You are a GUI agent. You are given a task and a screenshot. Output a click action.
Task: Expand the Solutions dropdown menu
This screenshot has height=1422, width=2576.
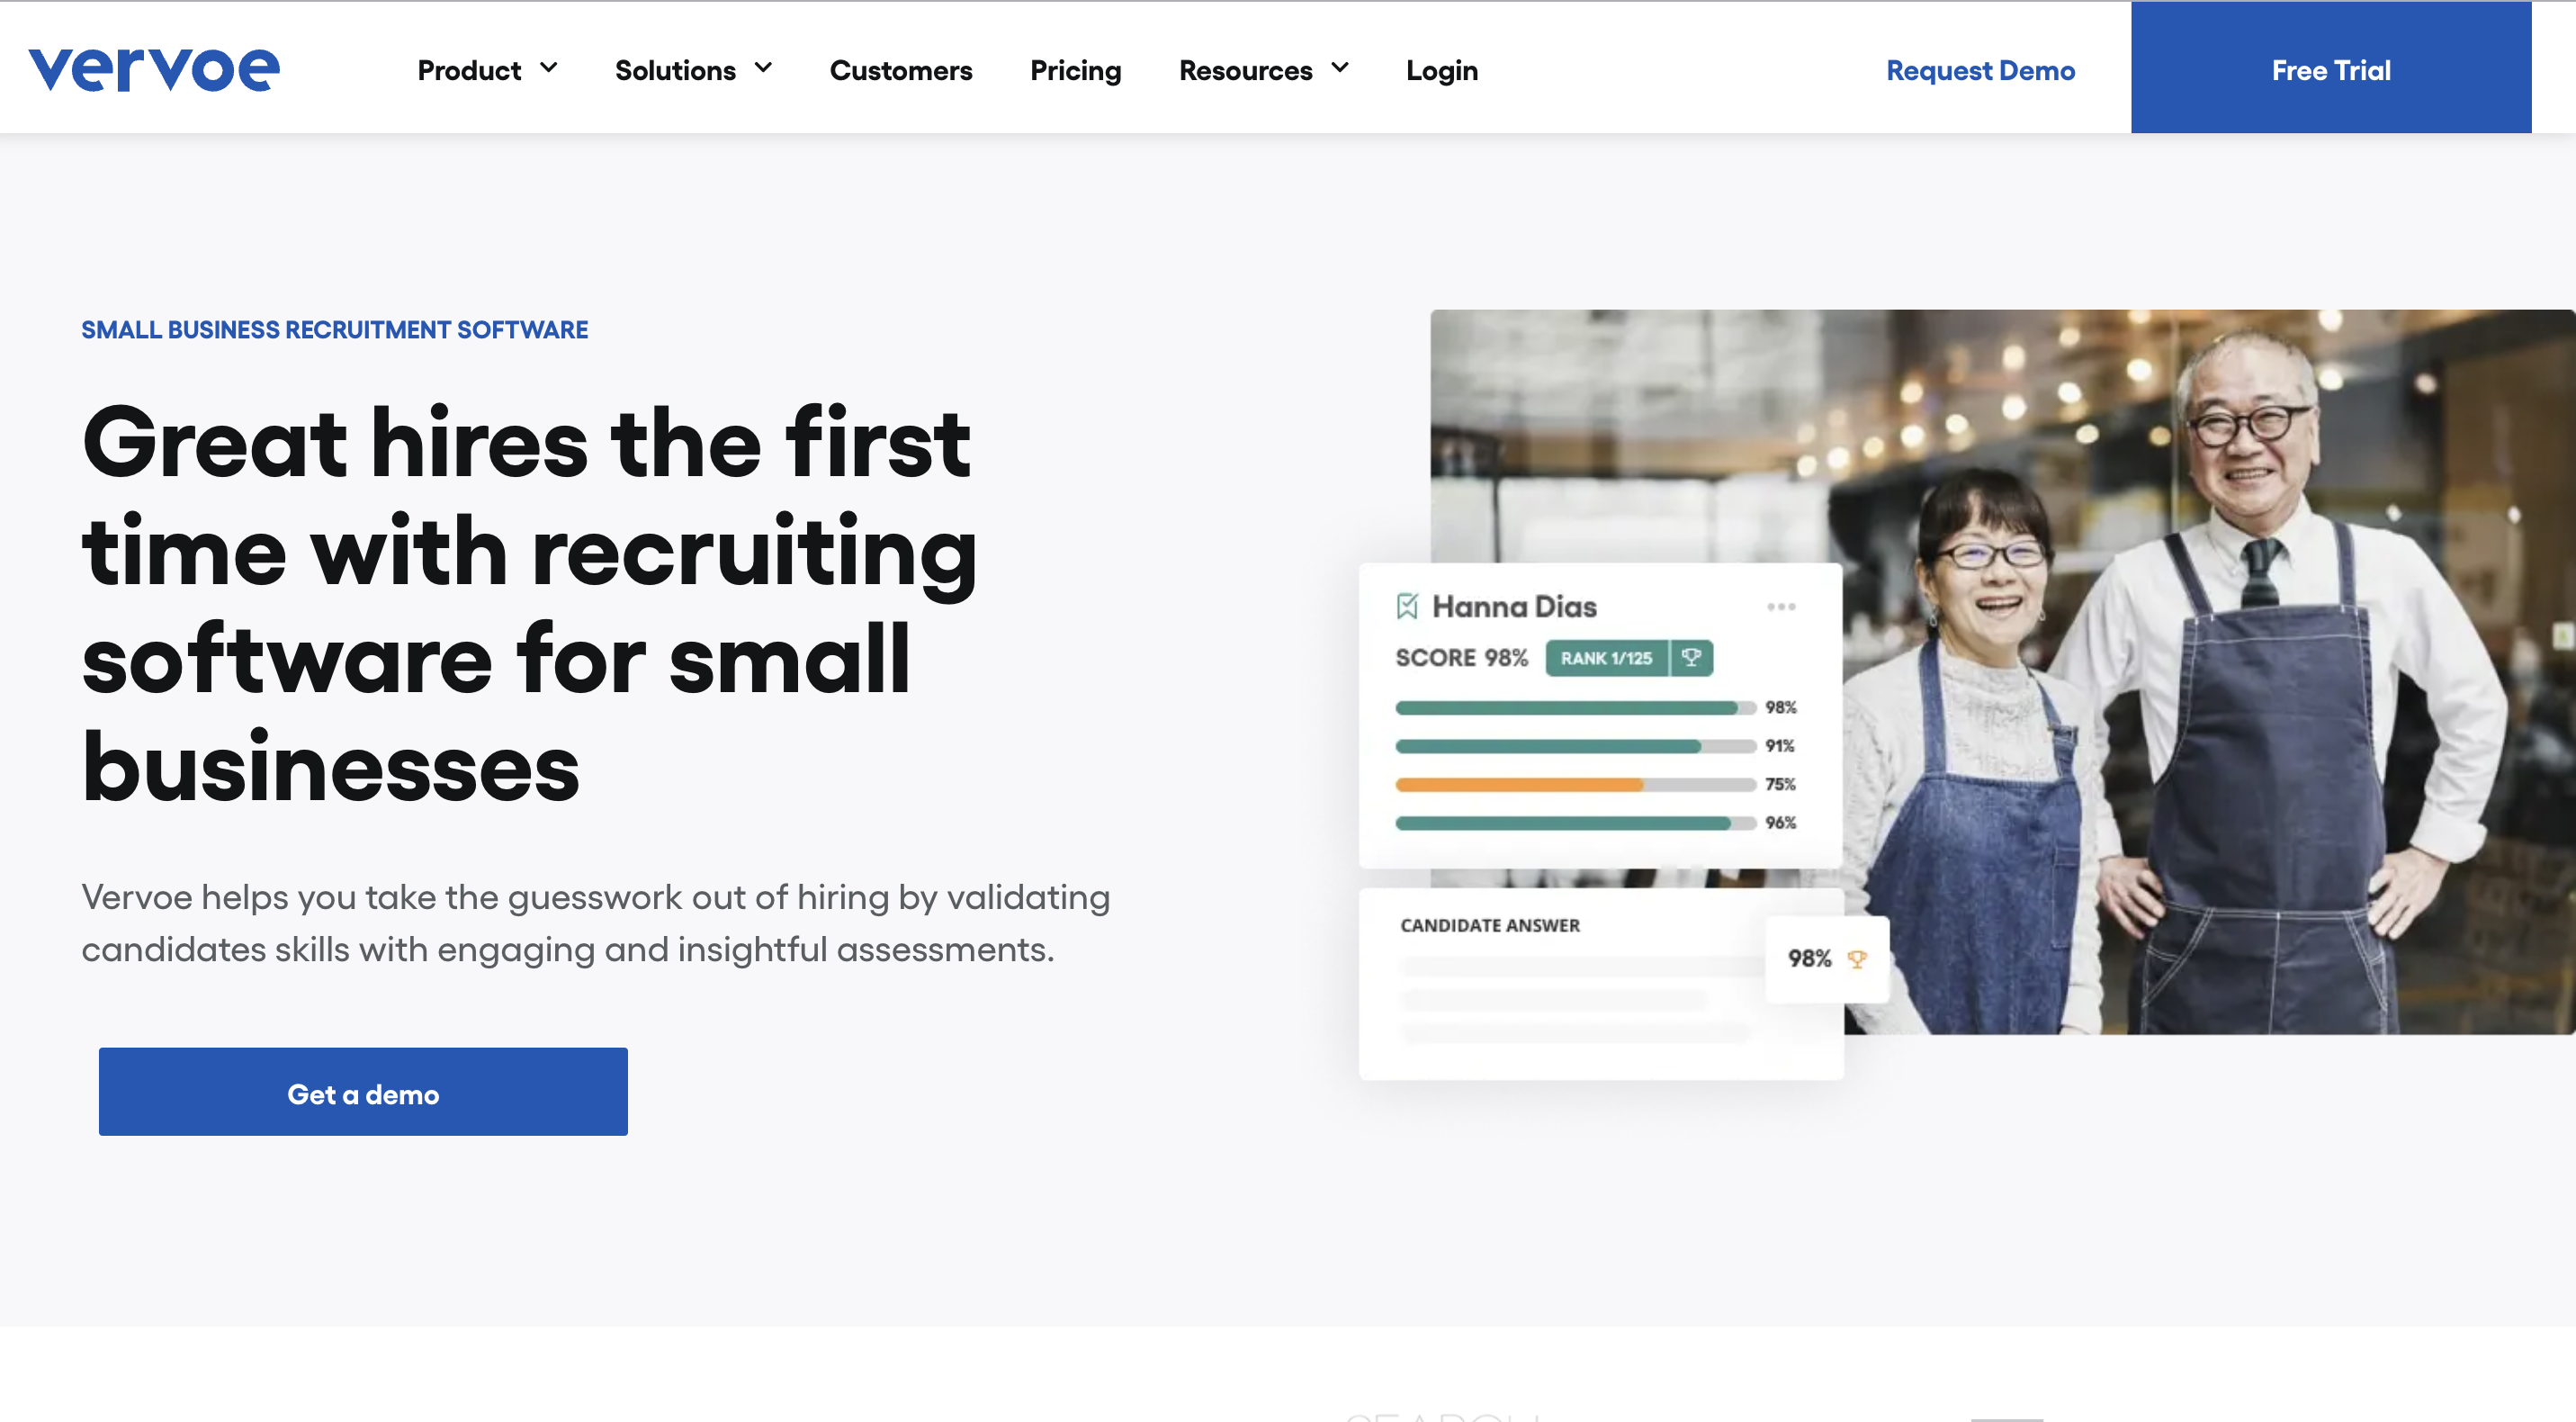(695, 70)
